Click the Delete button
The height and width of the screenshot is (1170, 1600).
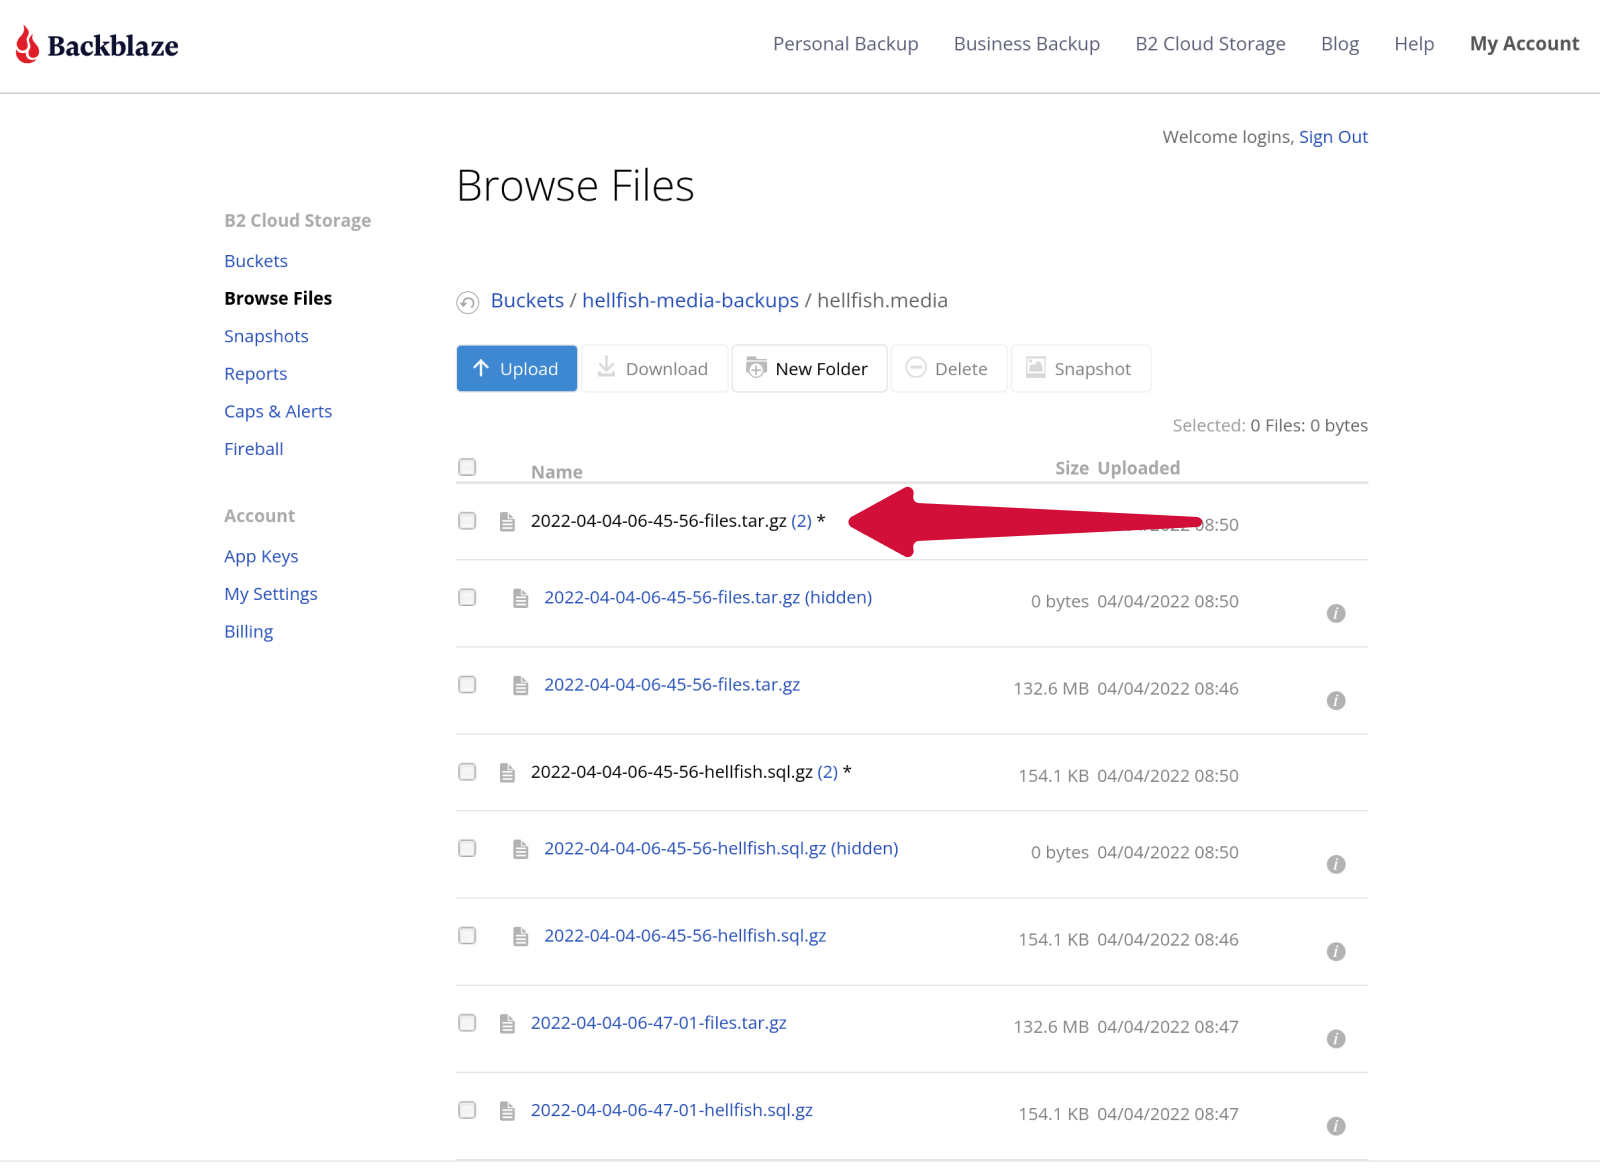948,368
